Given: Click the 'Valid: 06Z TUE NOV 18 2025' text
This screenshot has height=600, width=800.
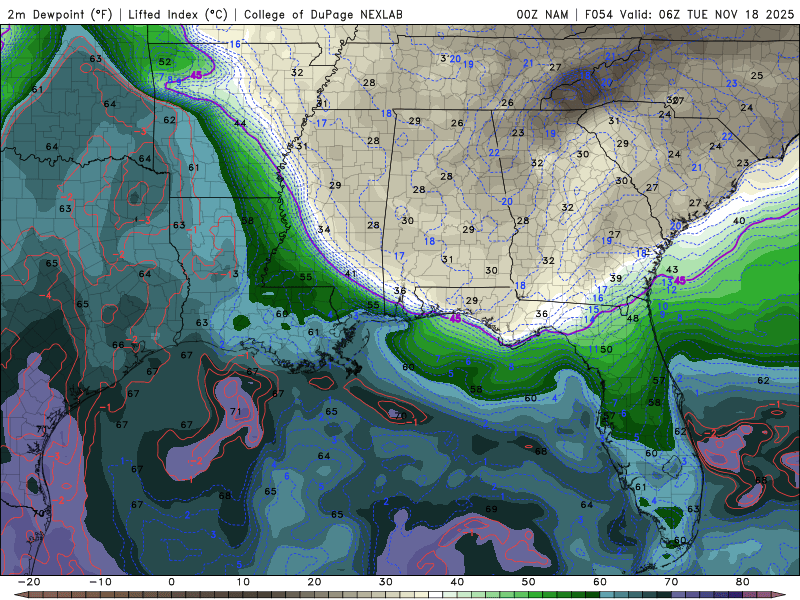Looking at the screenshot, I should [707, 15].
